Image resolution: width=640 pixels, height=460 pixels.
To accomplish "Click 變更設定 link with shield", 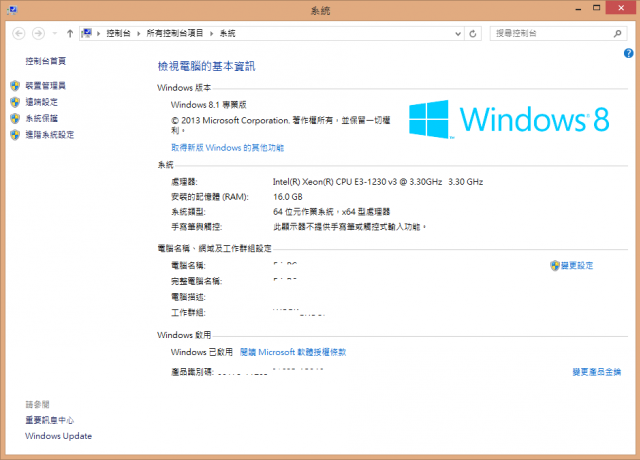I will pyautogui.click(x=577, y=266).
